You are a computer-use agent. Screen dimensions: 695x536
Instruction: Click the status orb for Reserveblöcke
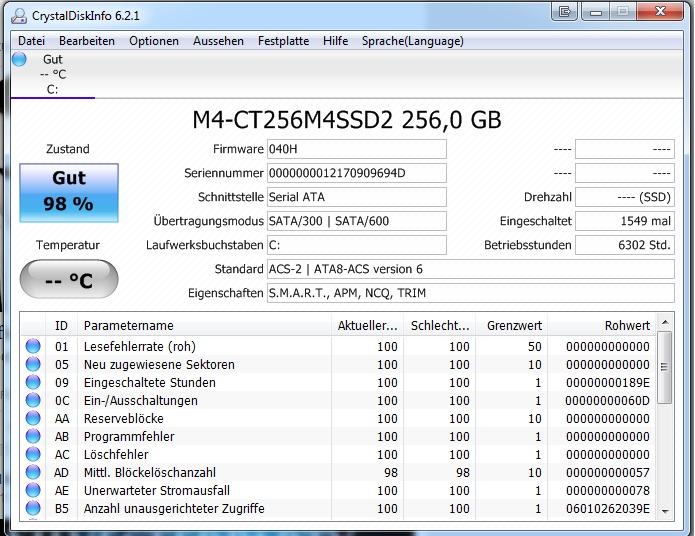(x=33, y=418)
